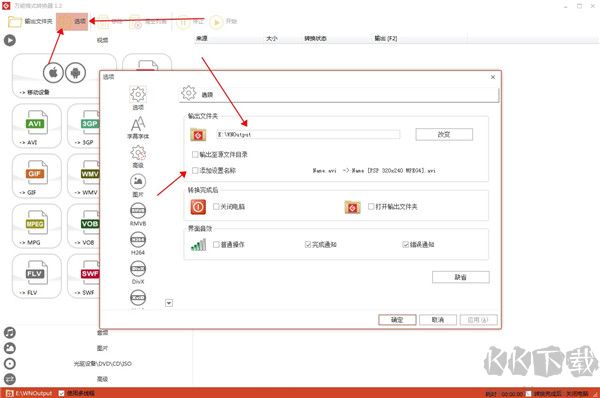Screen dimensions: 600x398
Task: Open 图片 picture settings in sidebar
Action: (x=138, y=186)
